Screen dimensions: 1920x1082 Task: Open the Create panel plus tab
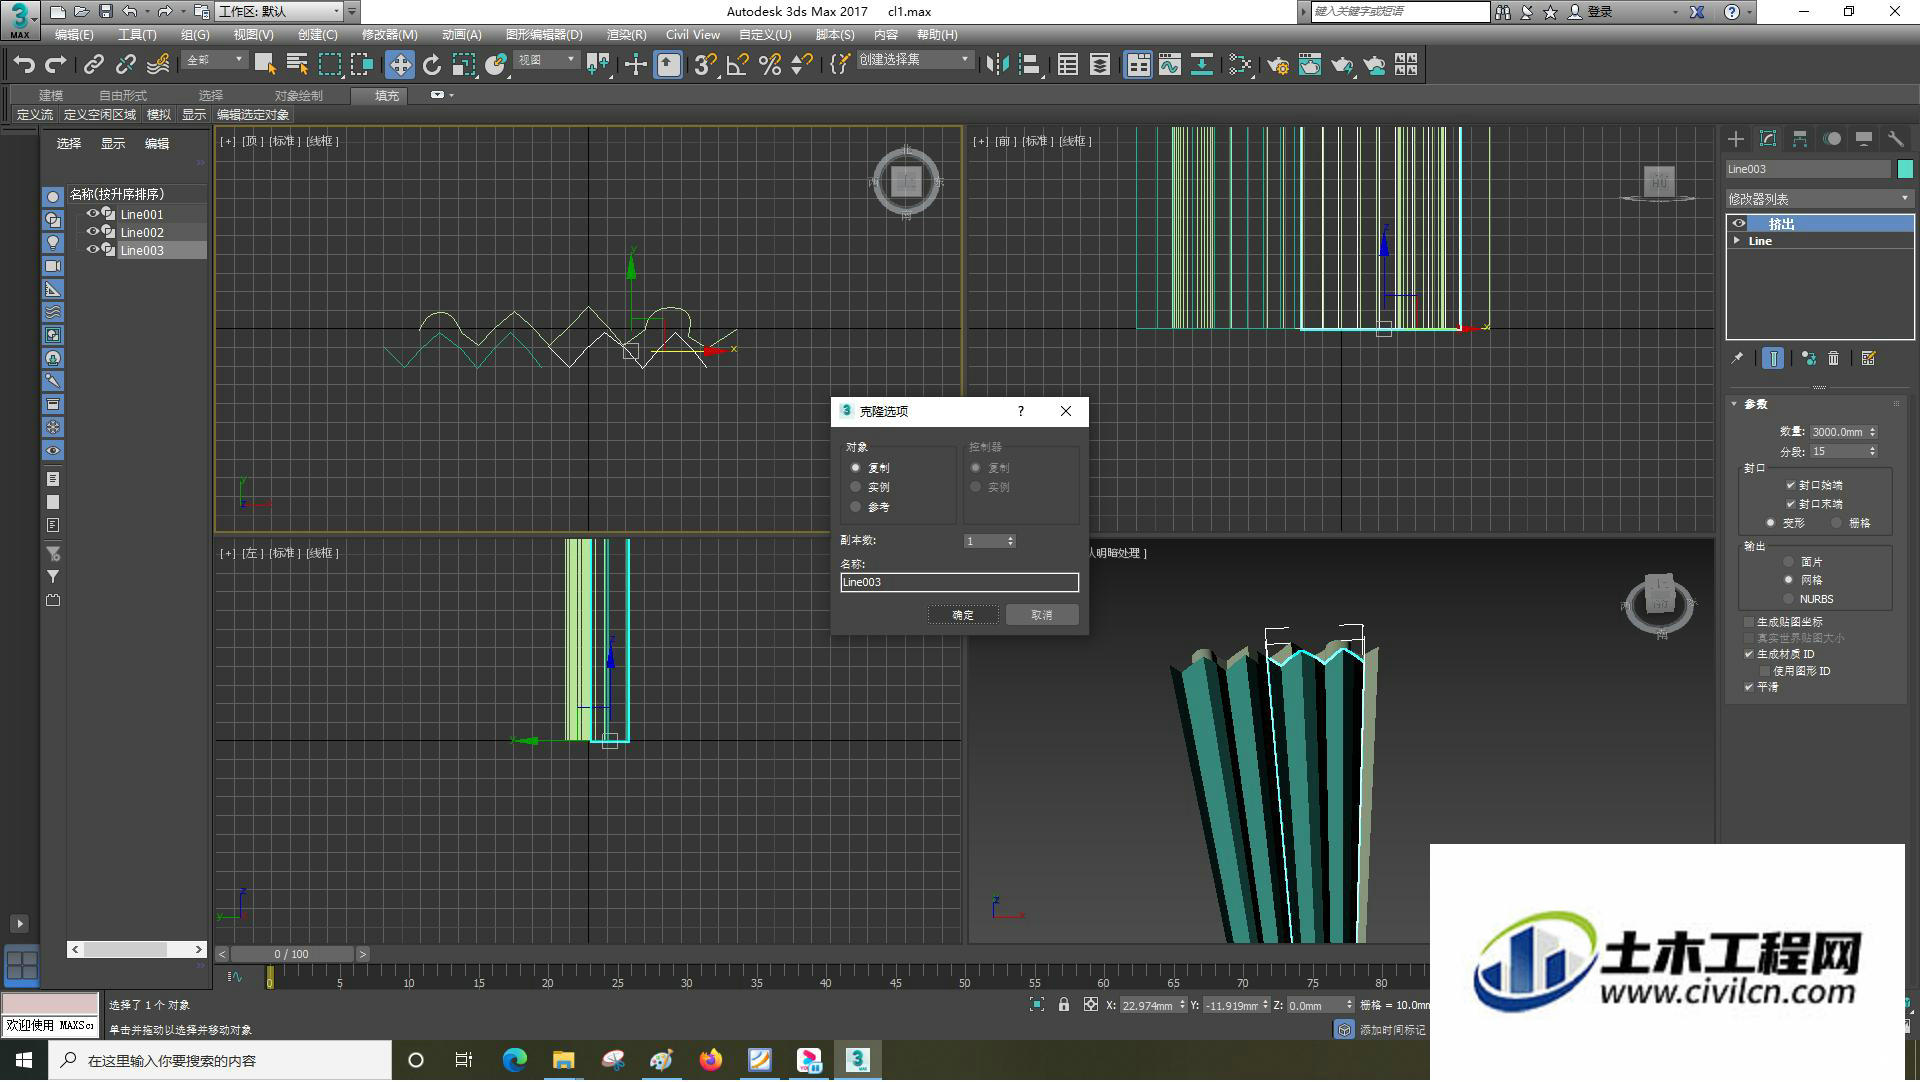tap(1736, 139)
